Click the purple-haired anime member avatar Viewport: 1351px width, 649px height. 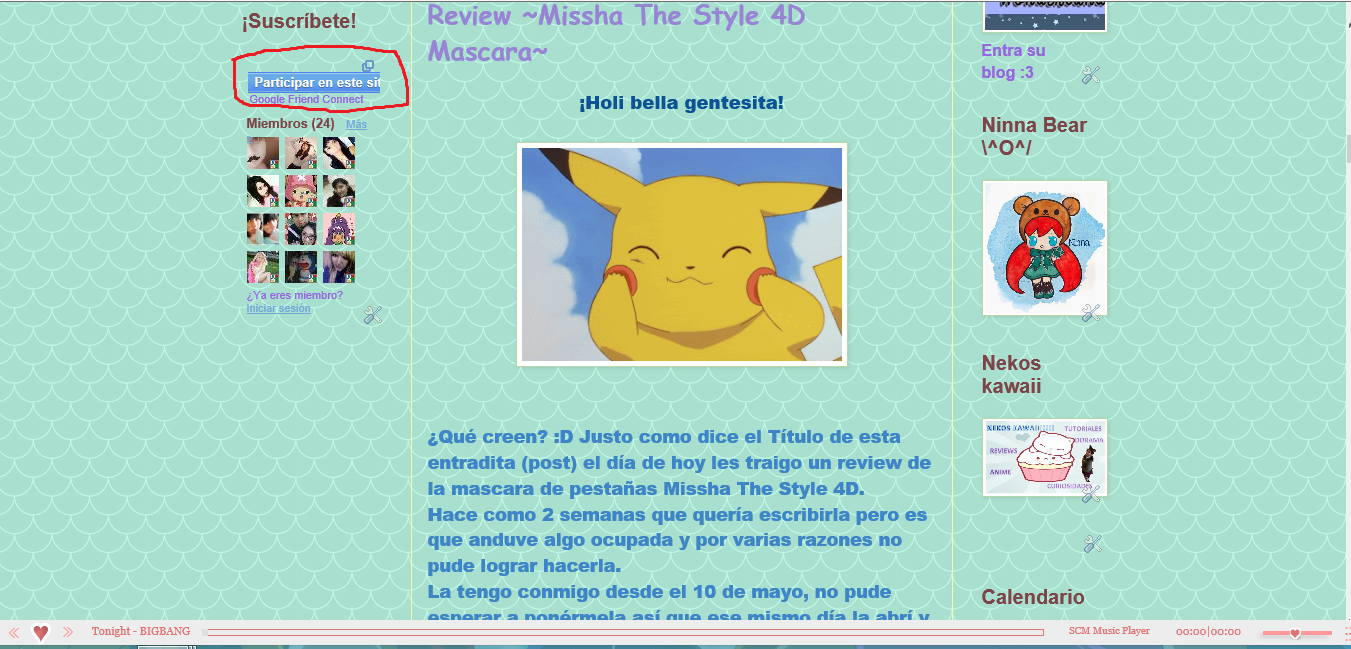(339, 229)
